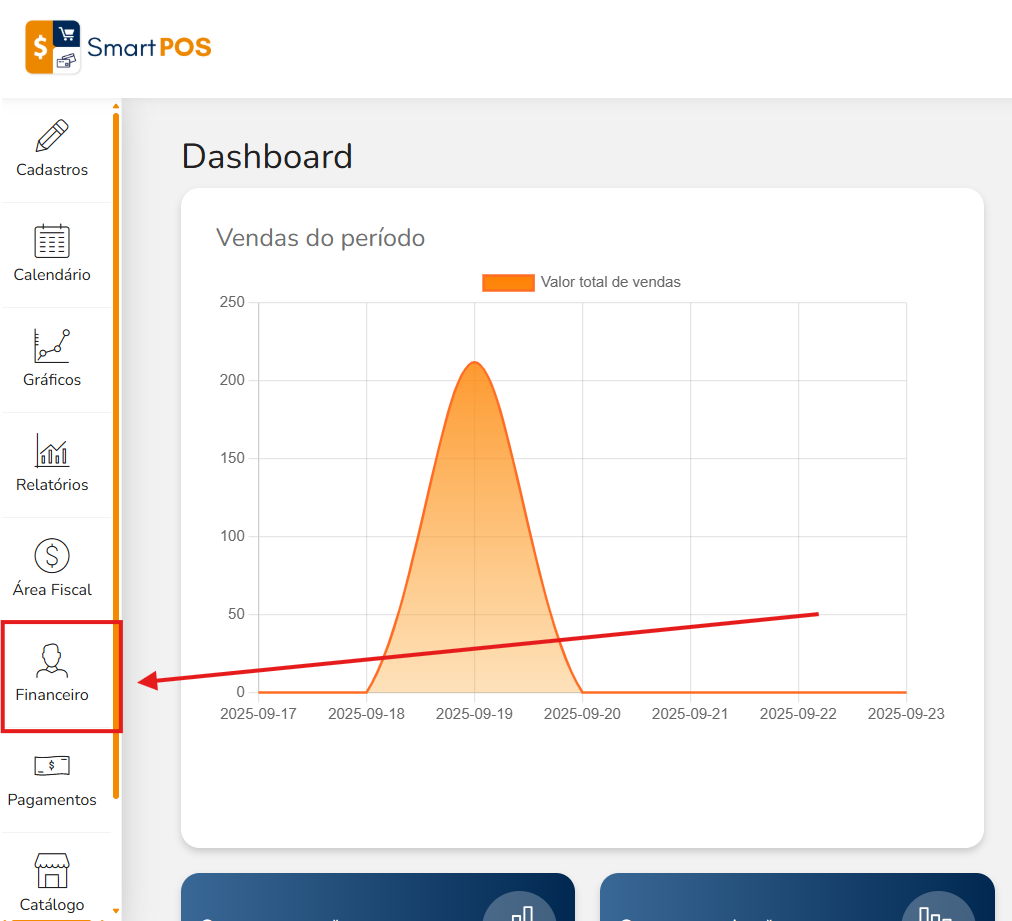Screen dimensions: 1012x921
Task: Open the Financeiro person icon
Action: [x=52, y=660]
